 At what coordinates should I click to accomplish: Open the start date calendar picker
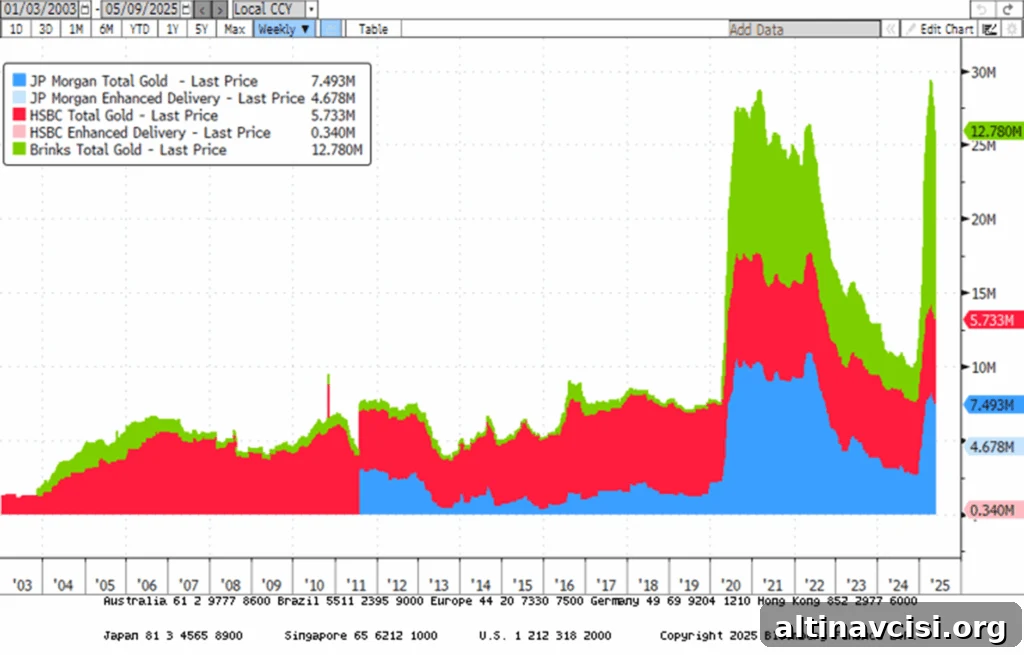tap(85, 9)
